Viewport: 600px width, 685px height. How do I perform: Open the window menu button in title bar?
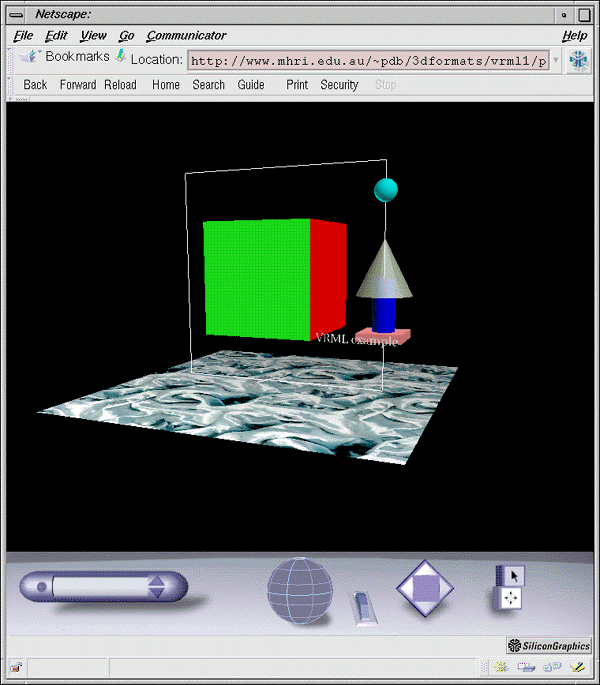pyautogui.click(x=15, y=13)
